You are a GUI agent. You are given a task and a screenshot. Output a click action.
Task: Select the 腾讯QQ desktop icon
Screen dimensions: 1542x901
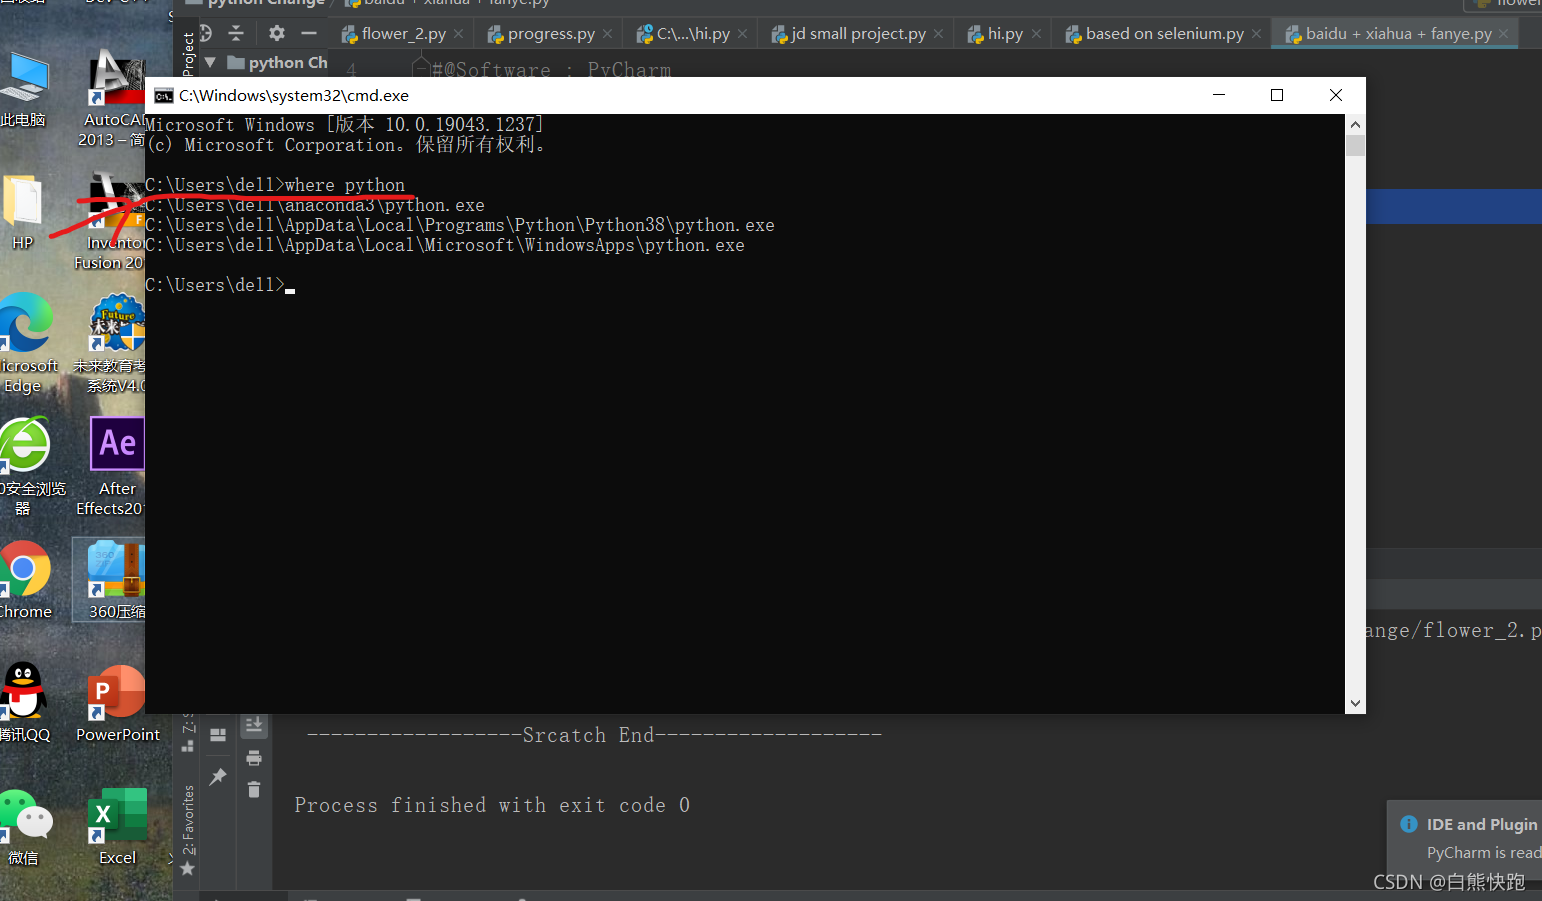point(24,703)
